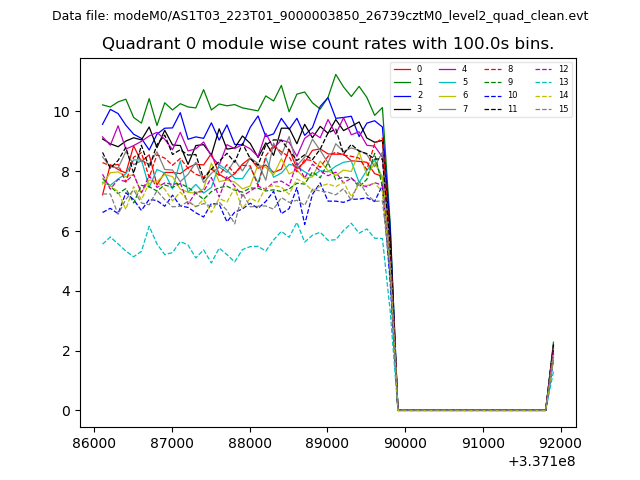
Task: Select the blue solid legend line for module 2
Action: click(x=402, y=95)
